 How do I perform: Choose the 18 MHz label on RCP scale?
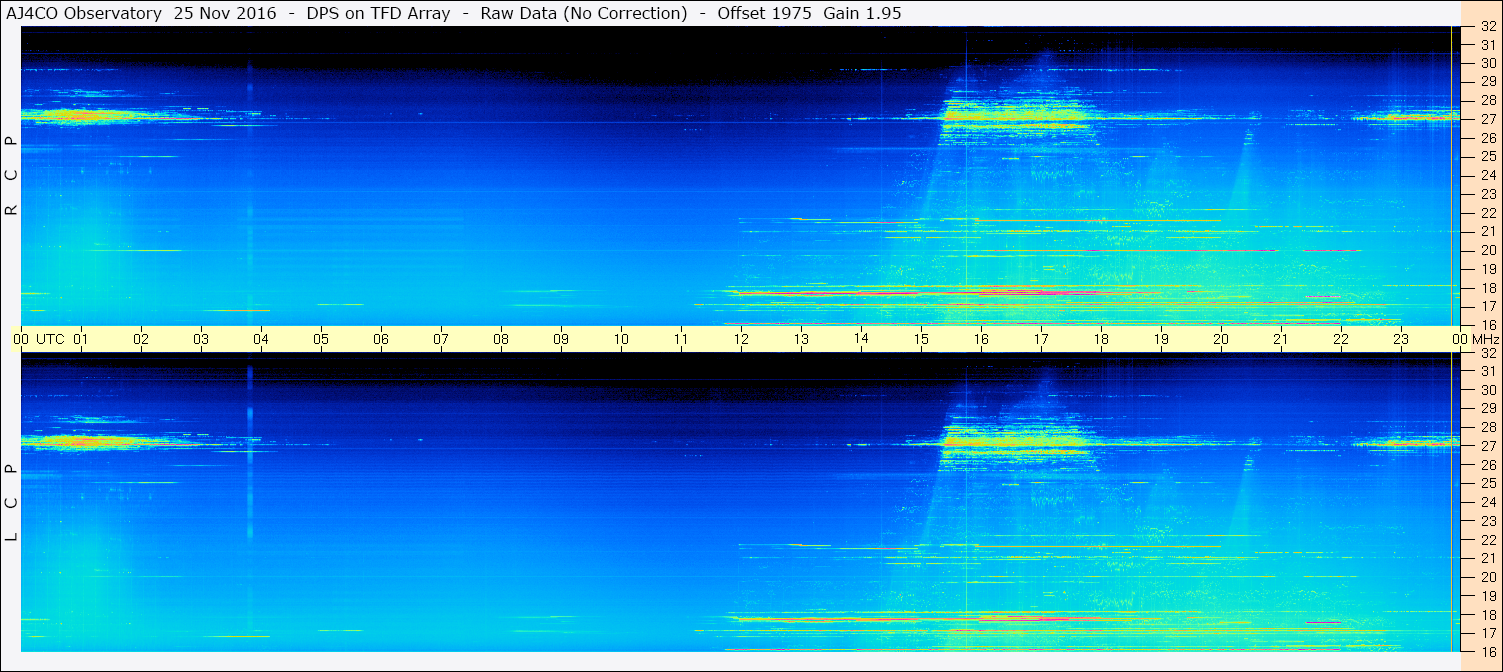1487,288
